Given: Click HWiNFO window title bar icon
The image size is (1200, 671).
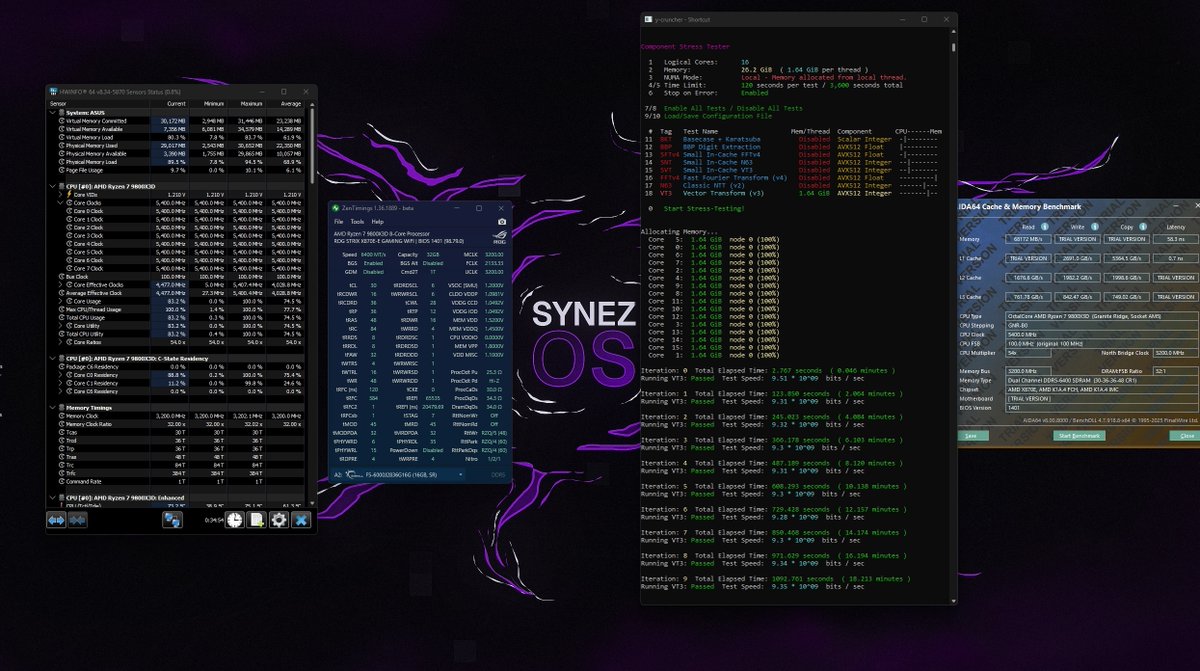Looking at the screenshot, I should click(53, 91).
